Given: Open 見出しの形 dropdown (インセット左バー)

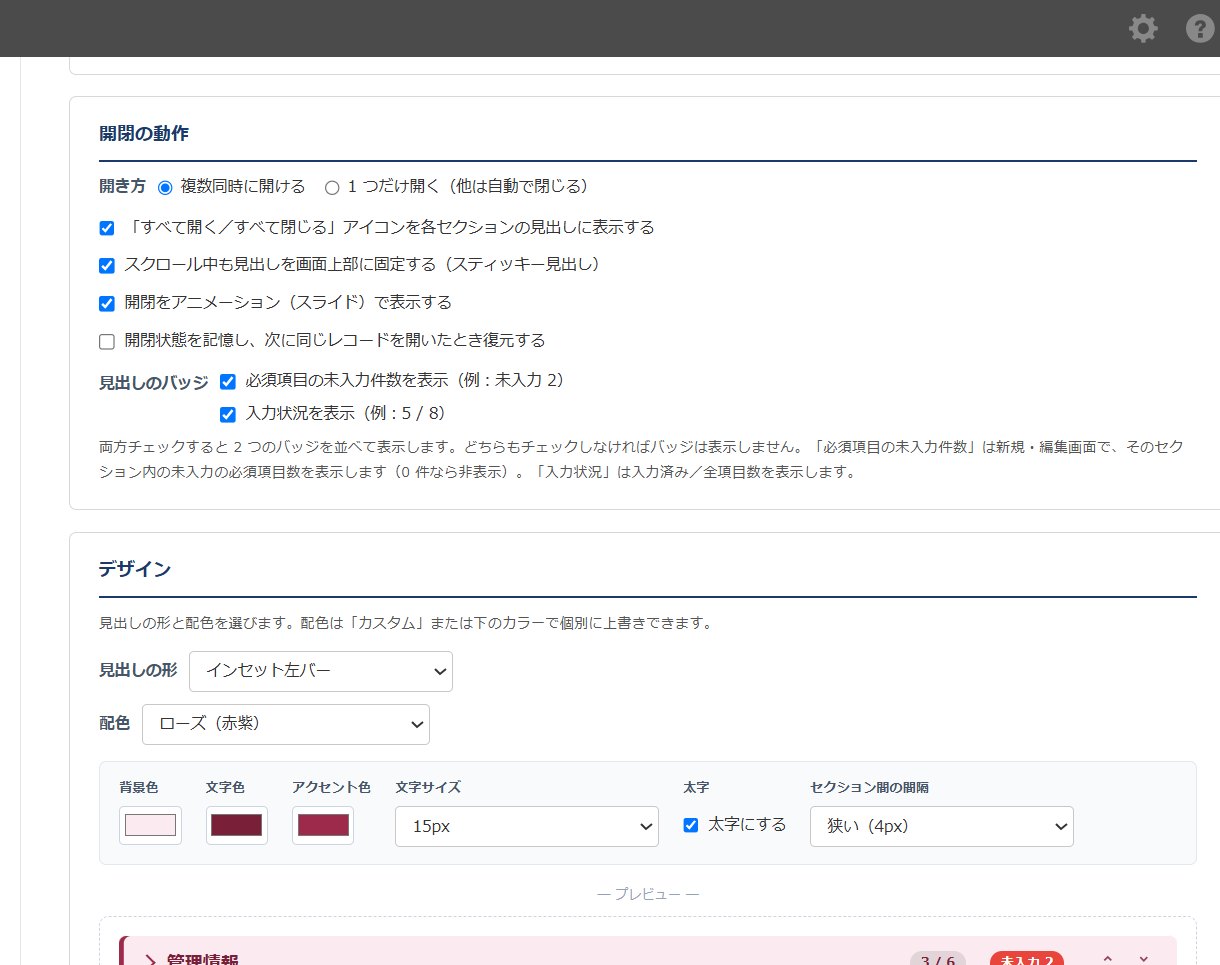Looking at the screenshot, I should 321,671.
